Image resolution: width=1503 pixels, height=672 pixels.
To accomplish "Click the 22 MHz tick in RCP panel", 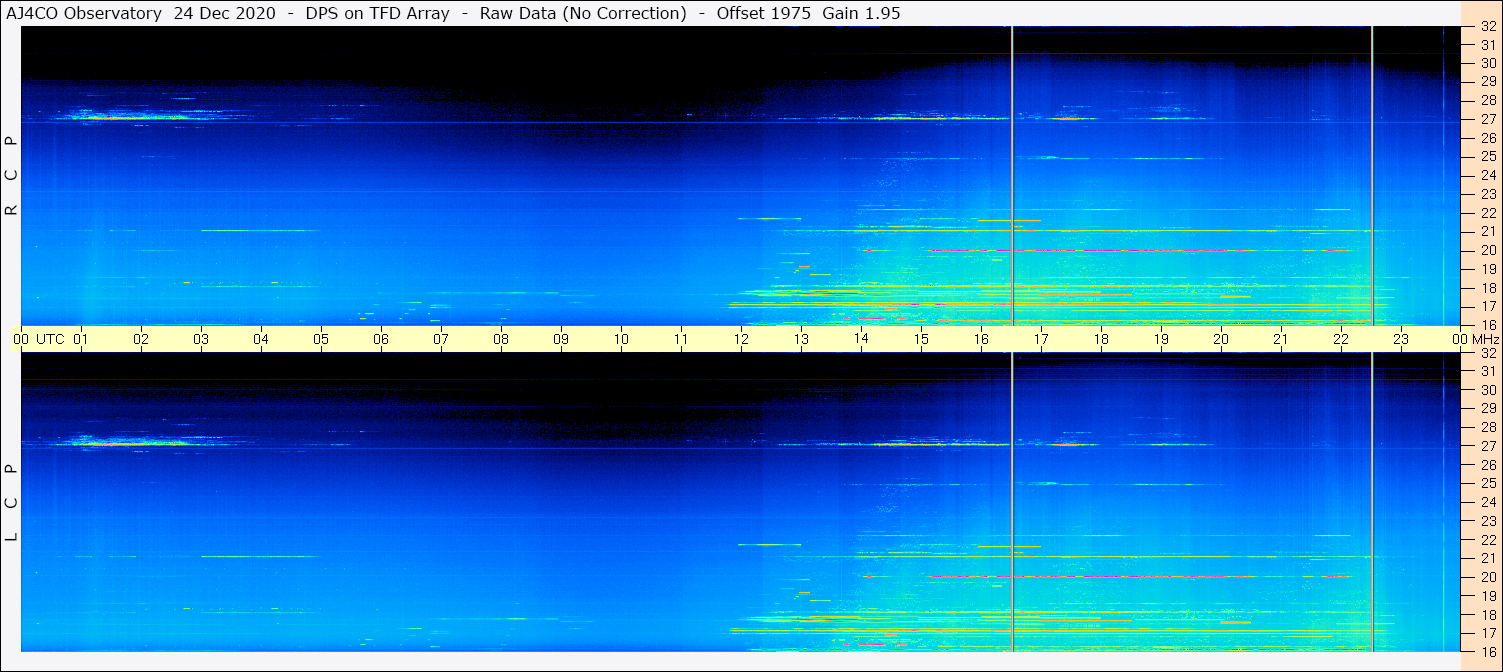I will click(x=1488, y=213).
